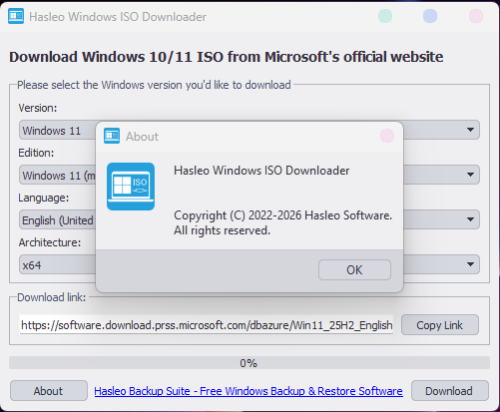Screen dimensions: 500x412
Task: Click OK in the About dialog
Action: click(x=354, y=270)
